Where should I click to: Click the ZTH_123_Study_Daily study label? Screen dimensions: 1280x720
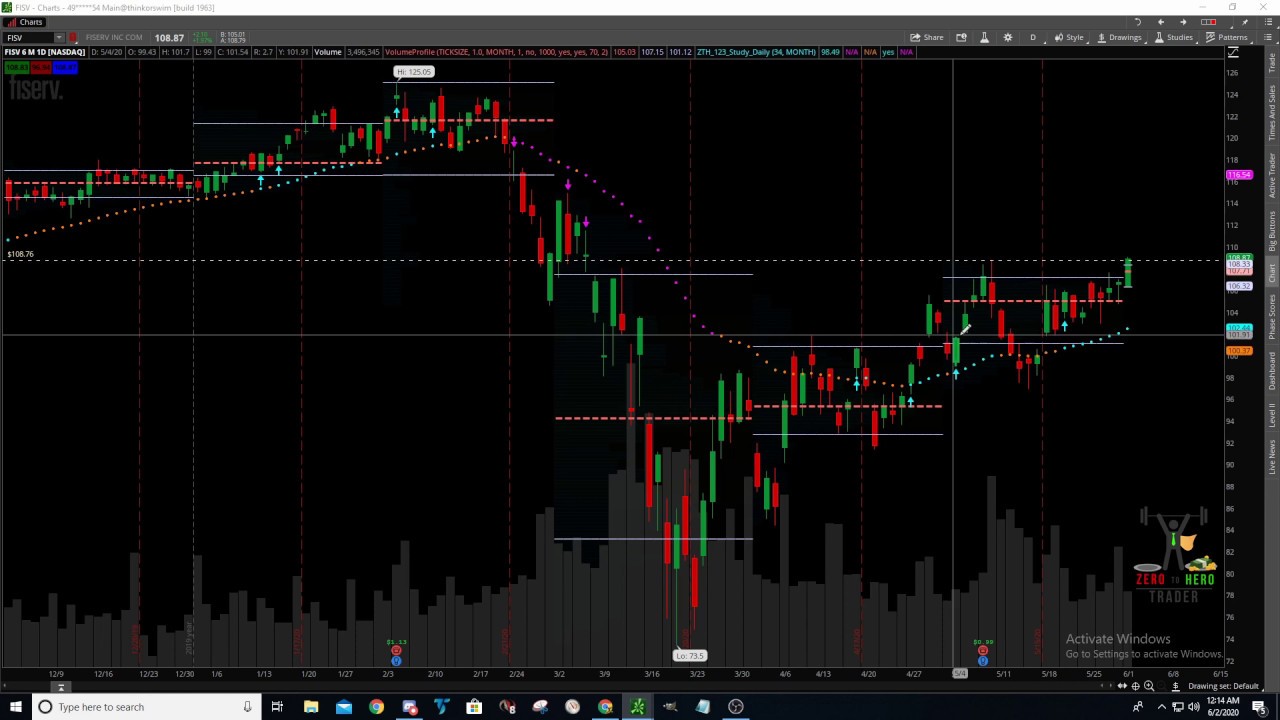coord(756,52)
